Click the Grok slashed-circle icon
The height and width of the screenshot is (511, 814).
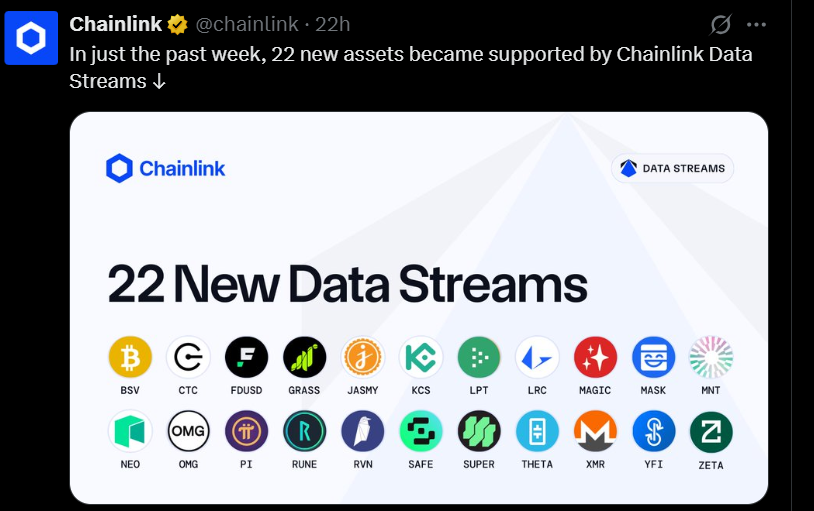tap(721, 24)
